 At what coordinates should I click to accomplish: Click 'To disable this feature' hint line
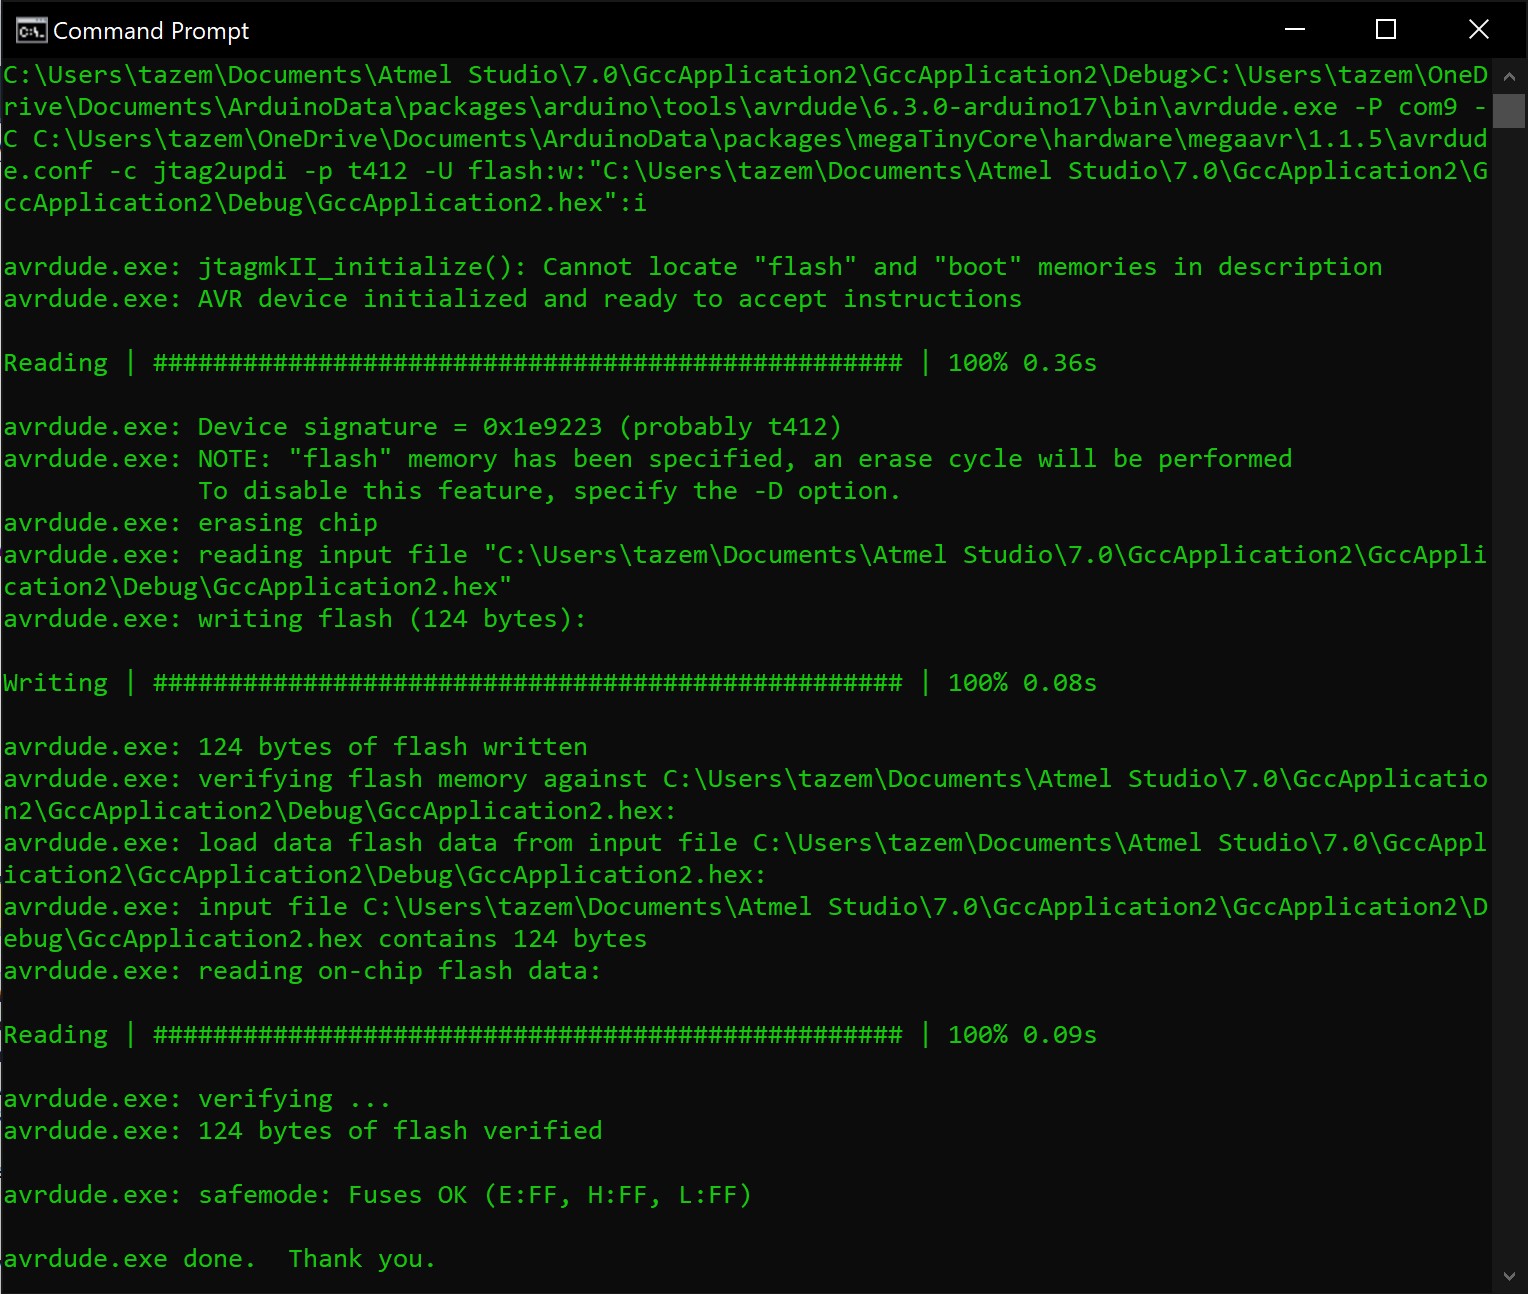549,491
